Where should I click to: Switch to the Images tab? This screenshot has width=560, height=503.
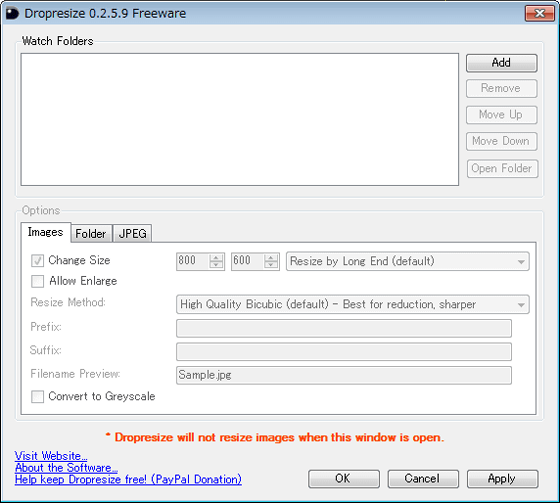click(46, 232)
